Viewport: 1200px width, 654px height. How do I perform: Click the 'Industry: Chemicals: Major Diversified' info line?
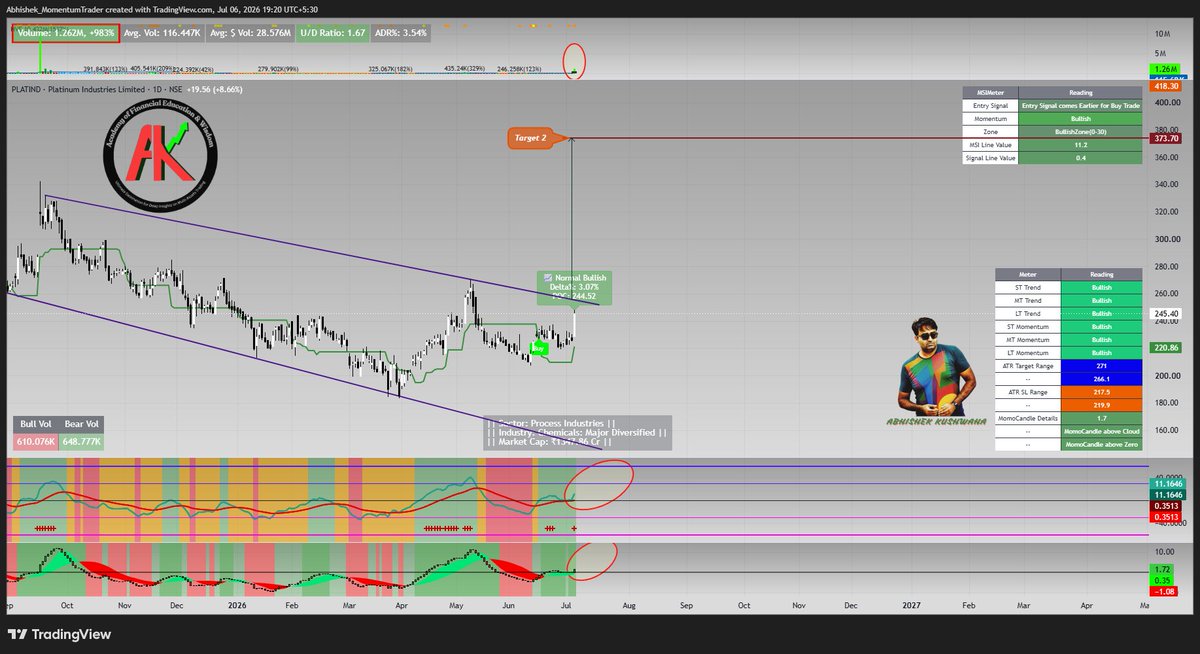(x=577, y=432)
